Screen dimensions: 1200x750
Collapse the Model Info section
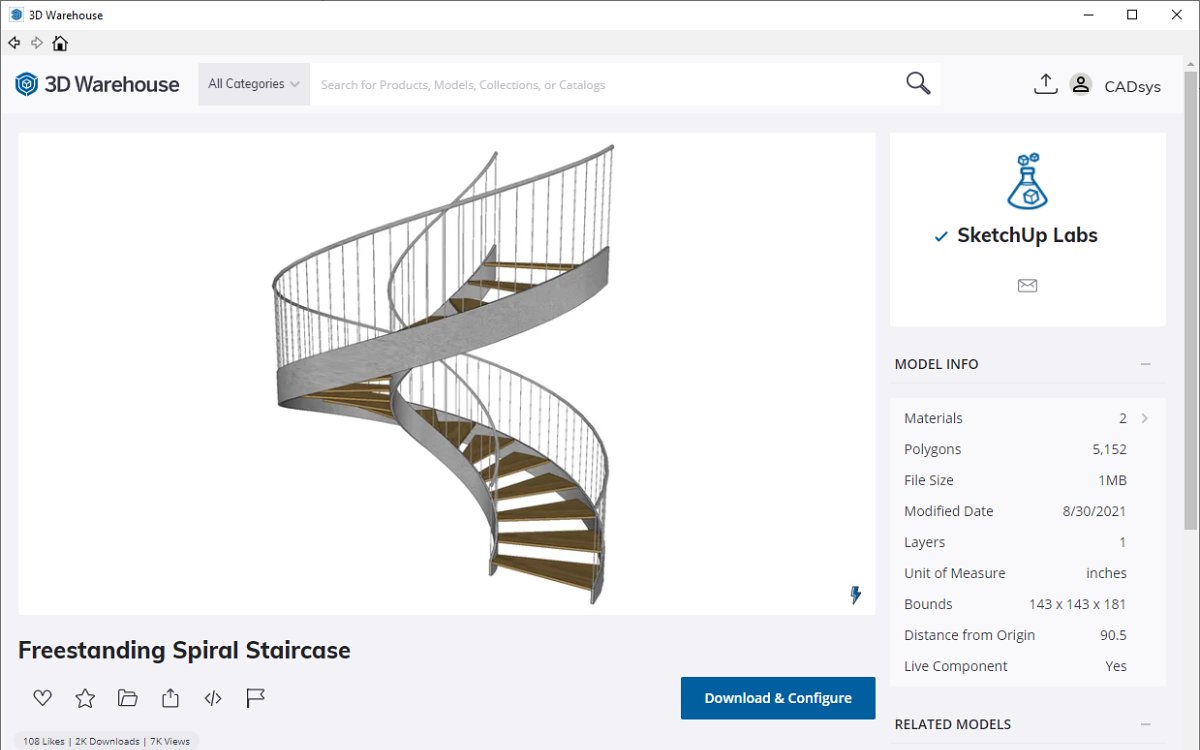(1146, 365)
